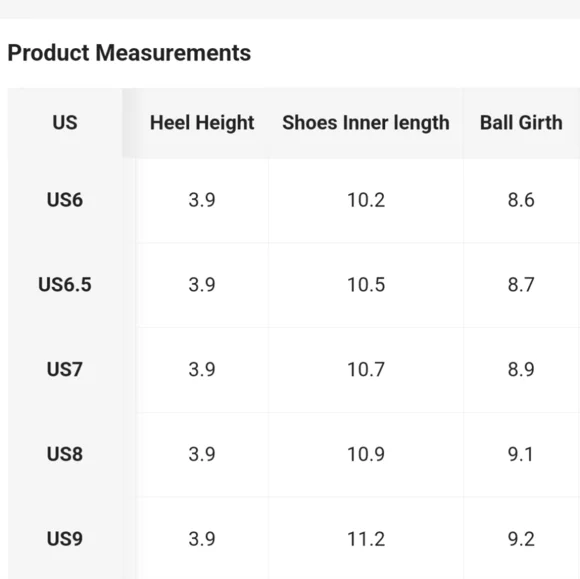Click the Product Measurements heading
The height and width of the screenshot is (579, 580).
[129, 53]
